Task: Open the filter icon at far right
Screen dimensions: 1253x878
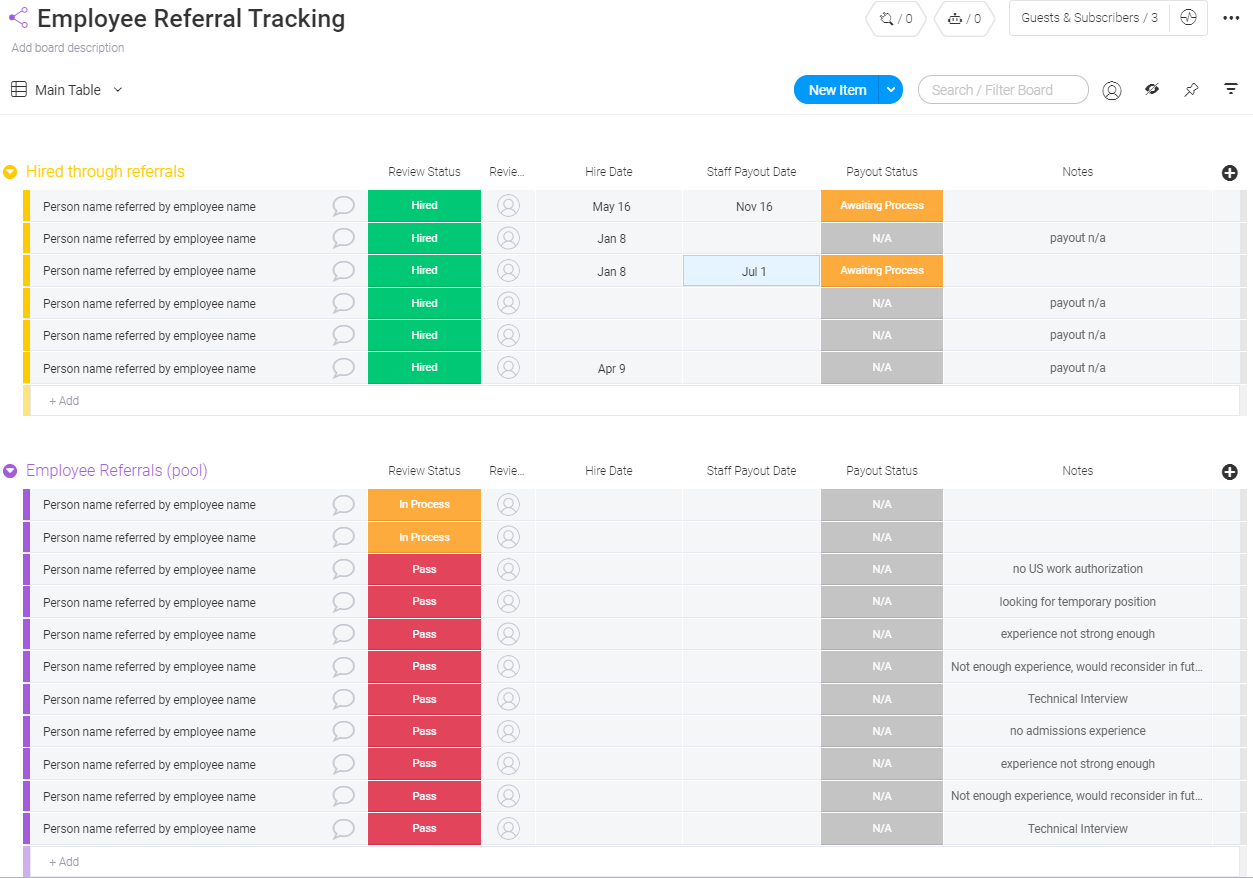Action: point(1231,90)
